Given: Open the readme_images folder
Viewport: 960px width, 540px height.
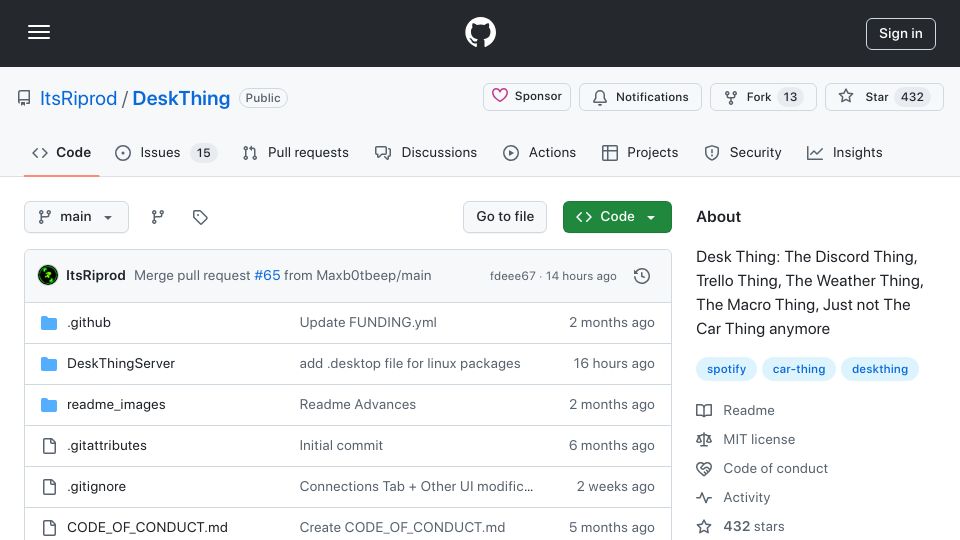Looking at the screenshot, I should click(116, 405).
